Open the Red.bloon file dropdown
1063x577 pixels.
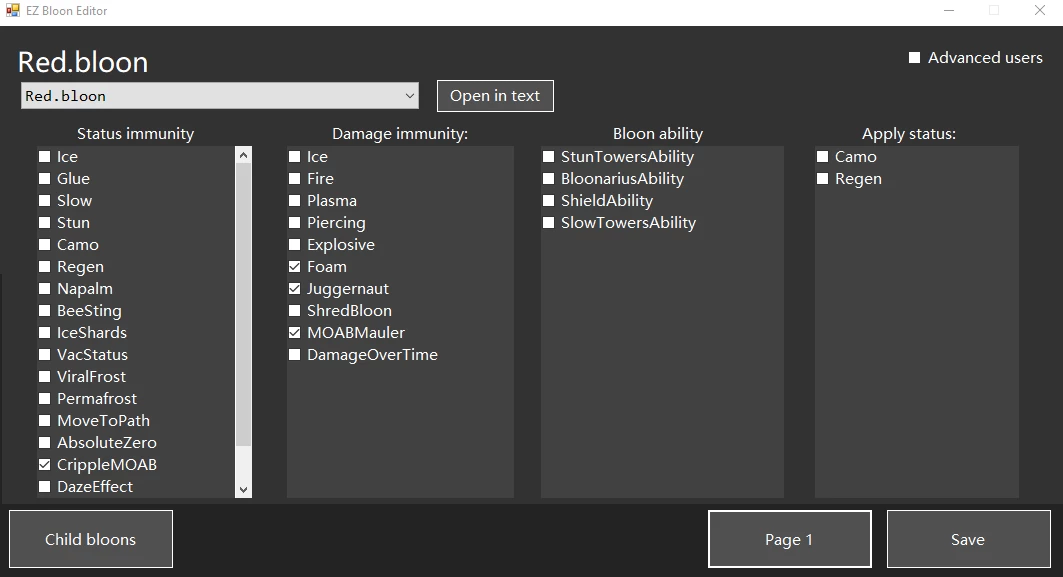[x=220, y=96]
